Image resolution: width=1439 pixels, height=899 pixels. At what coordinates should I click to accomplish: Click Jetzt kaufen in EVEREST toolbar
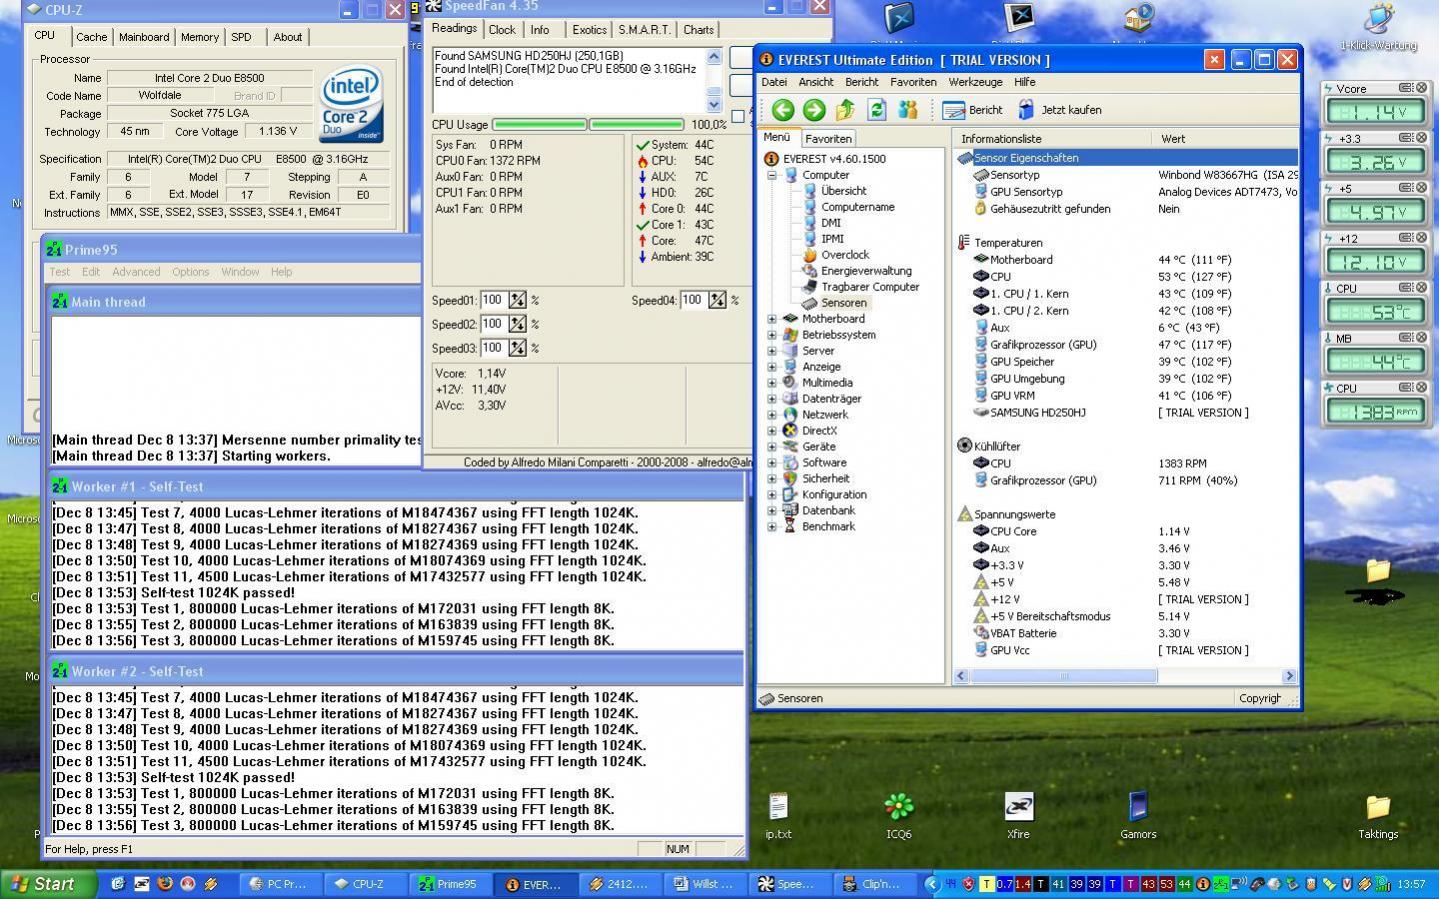click(x=1059, y=110)
